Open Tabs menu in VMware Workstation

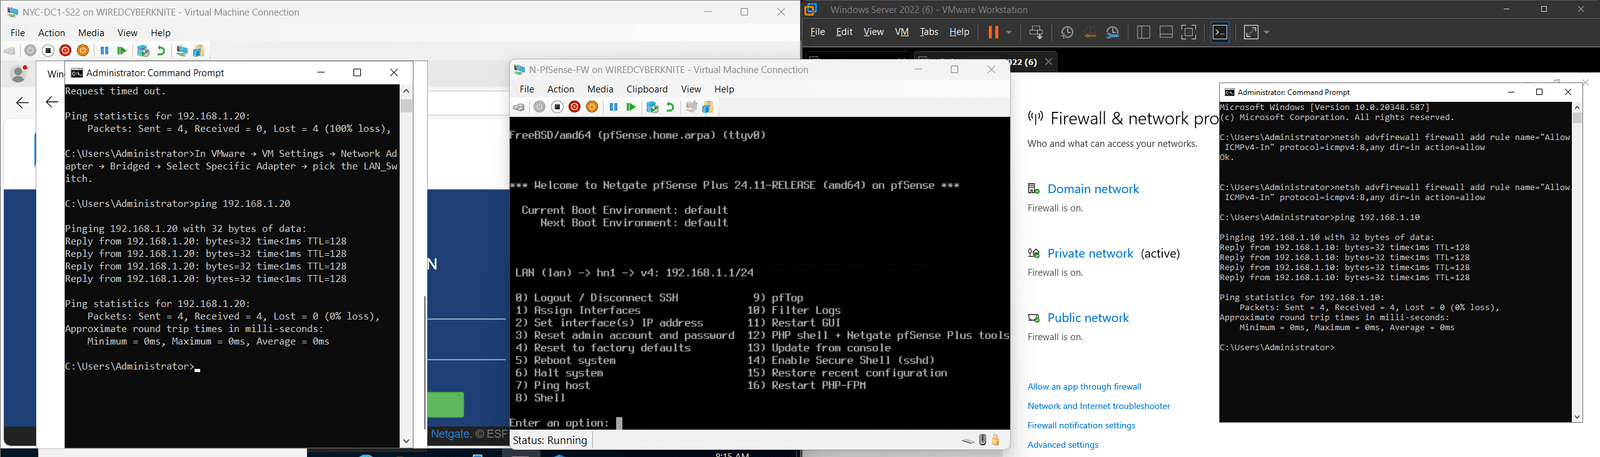tap(929, 32)
